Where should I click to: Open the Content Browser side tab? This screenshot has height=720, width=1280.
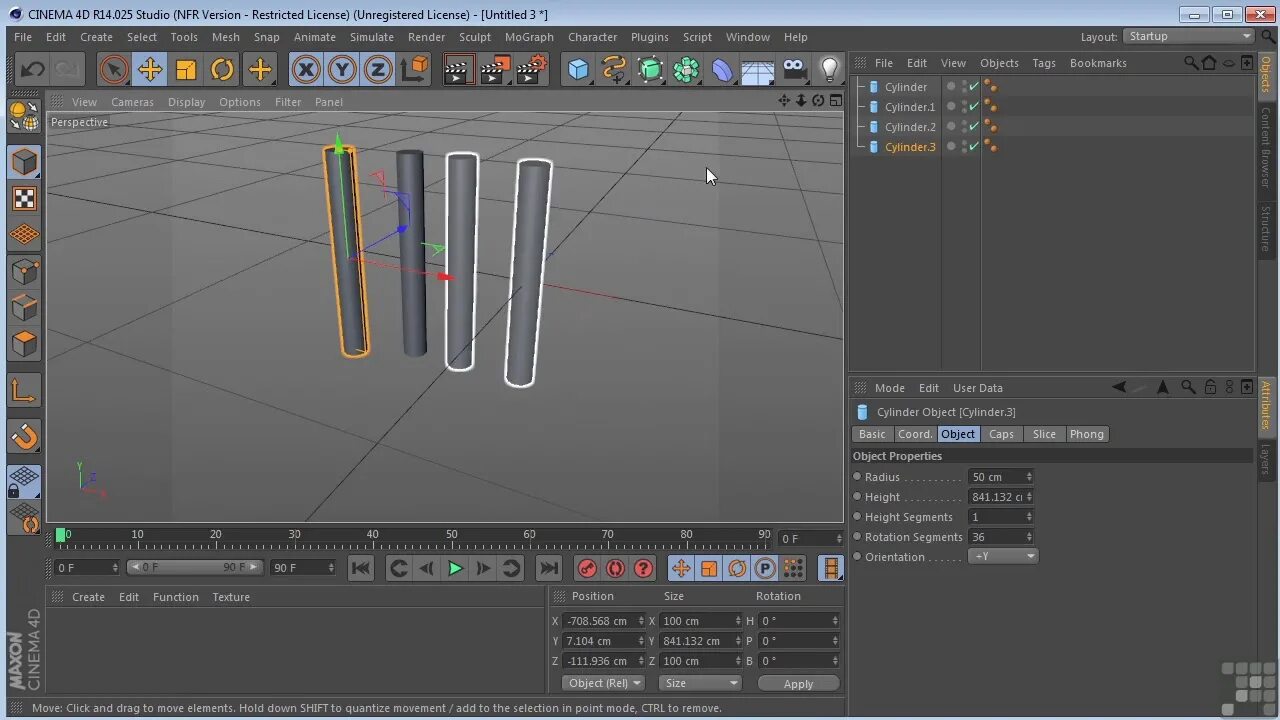pyautogui.click(x=1266, y=147)
